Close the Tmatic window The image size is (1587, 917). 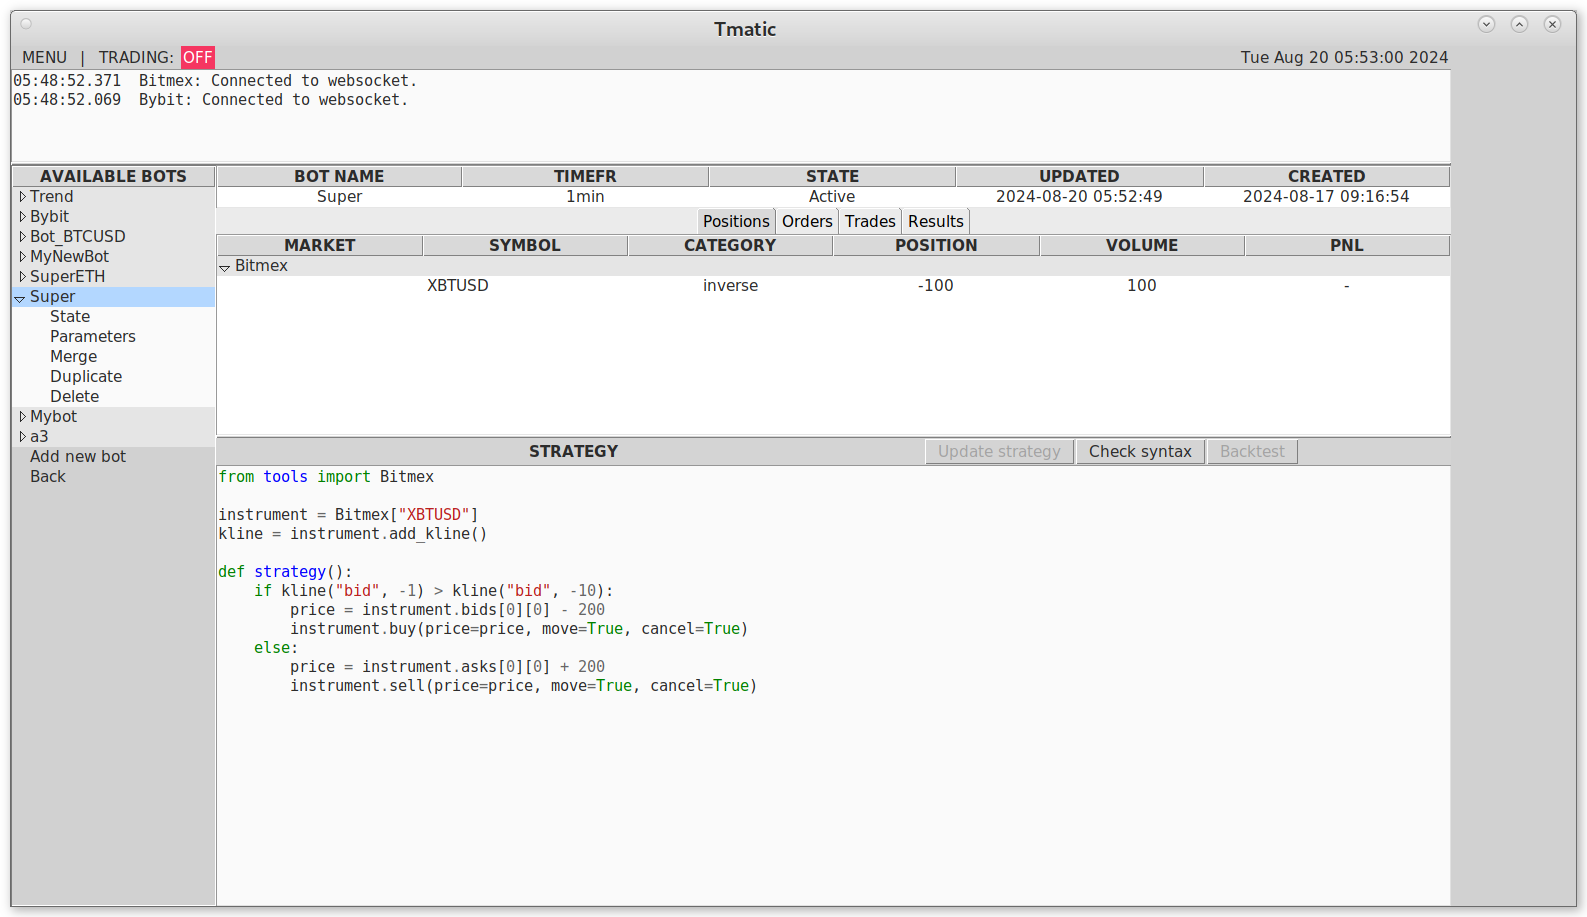(1552, 24)
